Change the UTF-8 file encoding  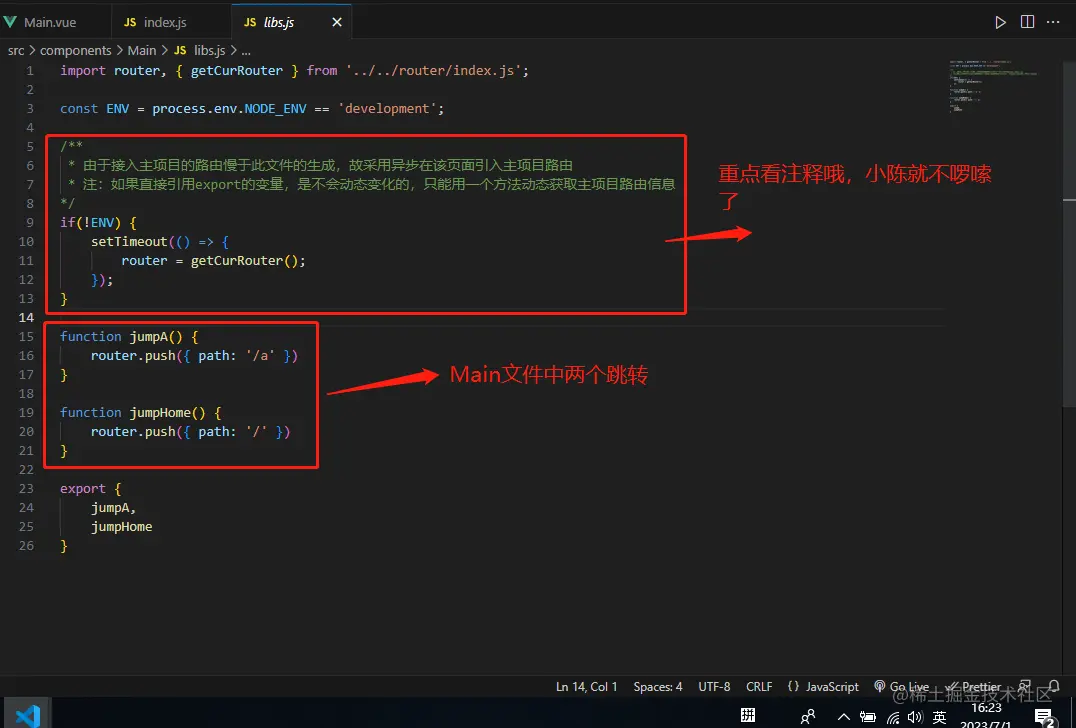point(714,686)
